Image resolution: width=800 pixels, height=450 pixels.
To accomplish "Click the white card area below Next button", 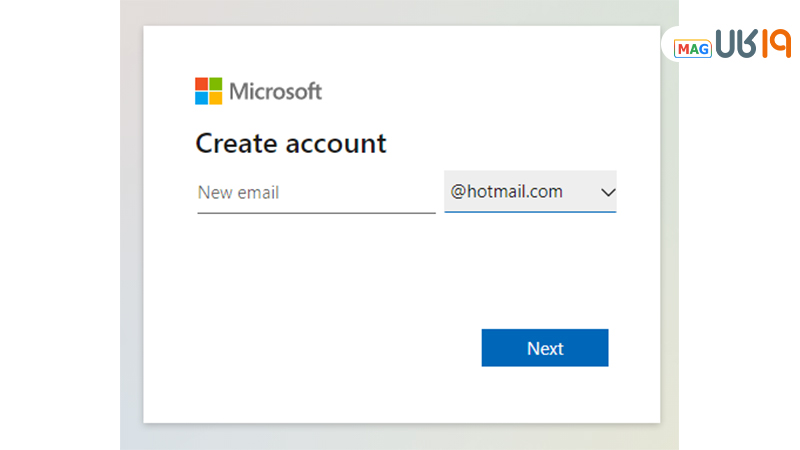I will 545,395.
